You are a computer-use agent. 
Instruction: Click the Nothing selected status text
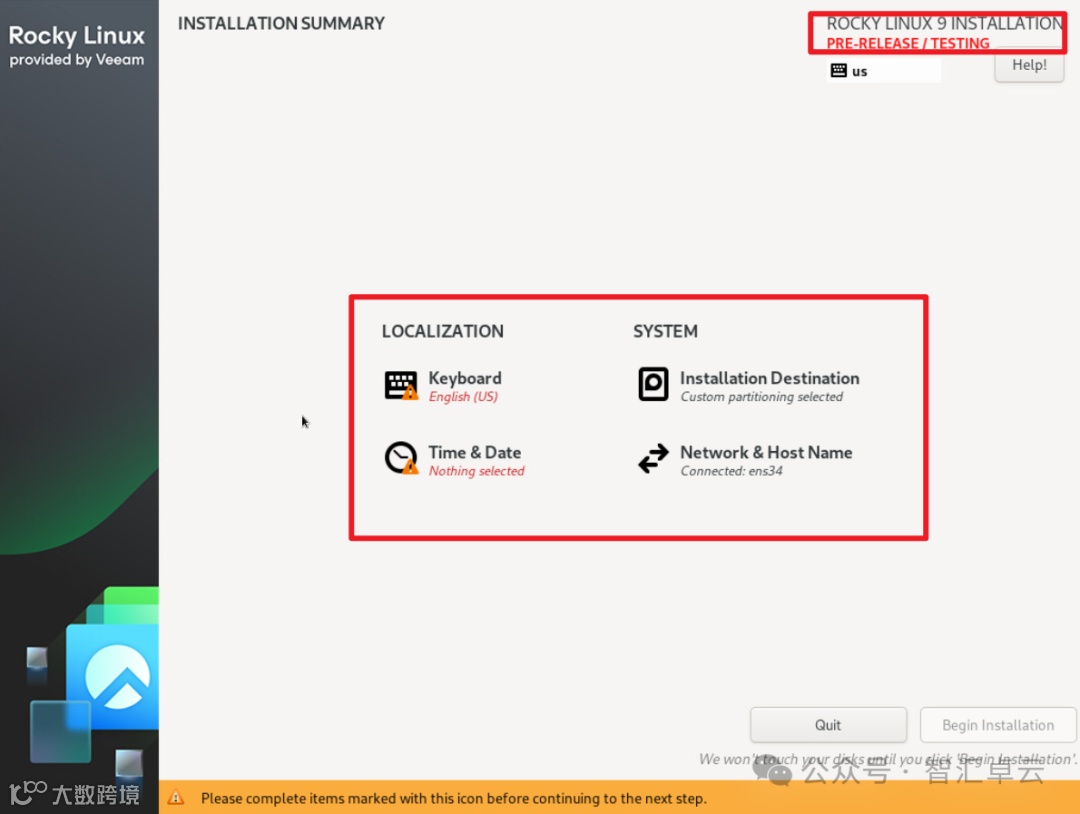(477, 471)
